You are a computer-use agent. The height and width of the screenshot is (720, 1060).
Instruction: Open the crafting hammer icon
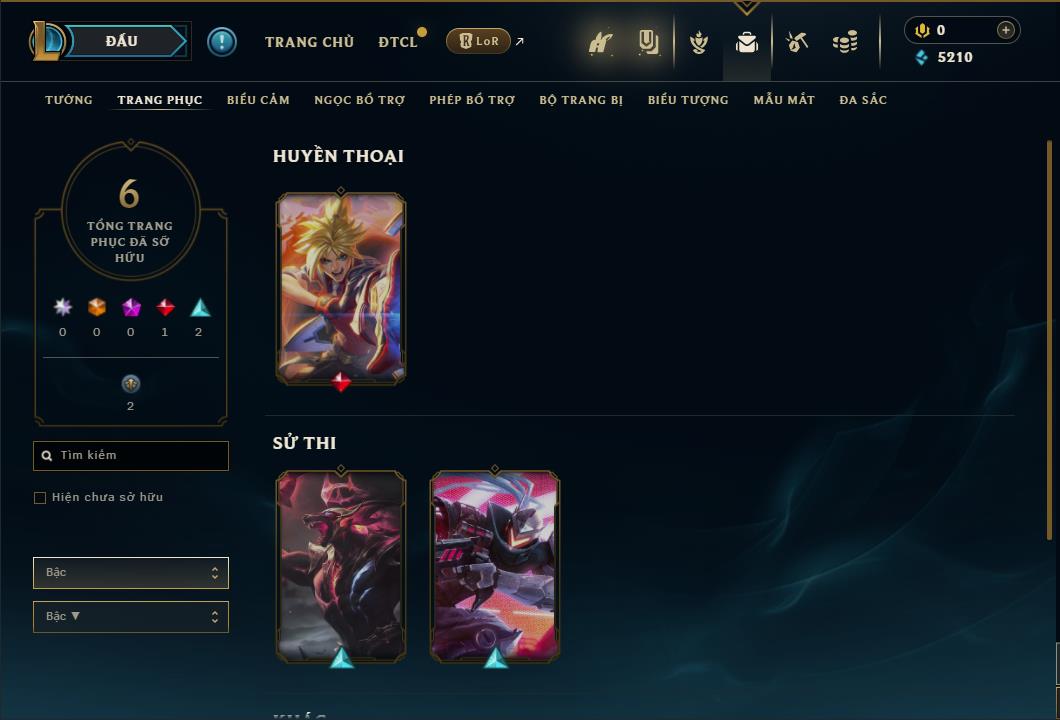pyautogui.click(x=796, y=43)
